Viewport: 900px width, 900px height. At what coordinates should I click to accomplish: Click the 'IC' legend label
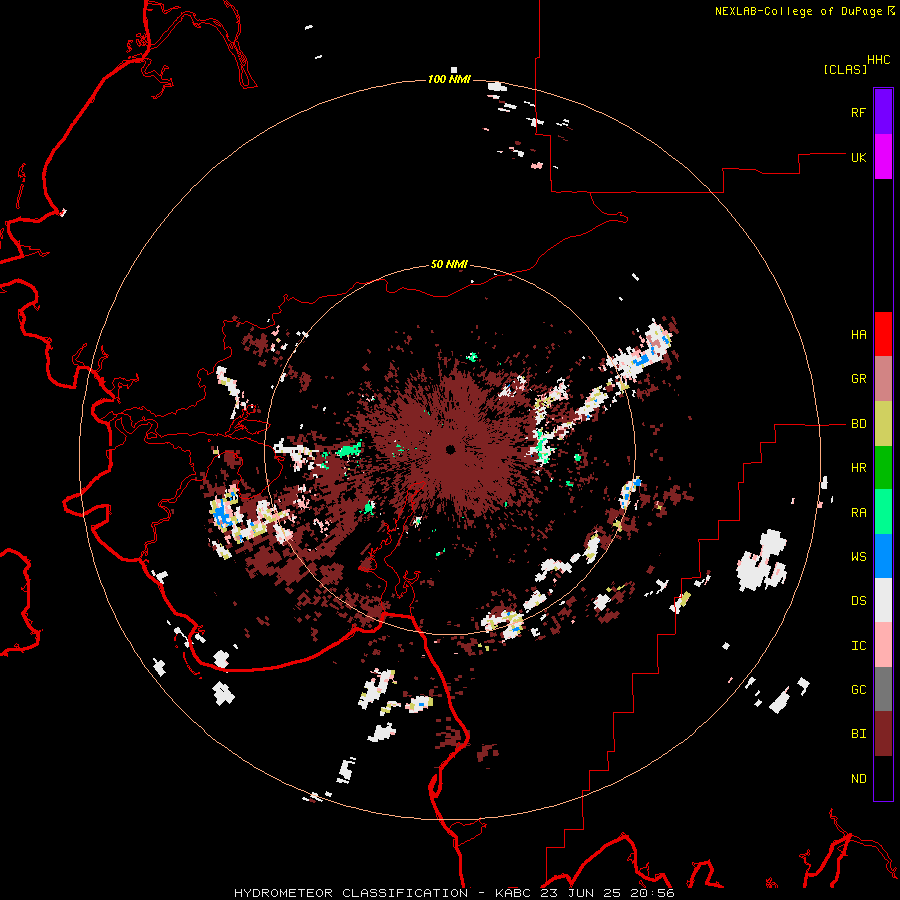coord(858,645)
